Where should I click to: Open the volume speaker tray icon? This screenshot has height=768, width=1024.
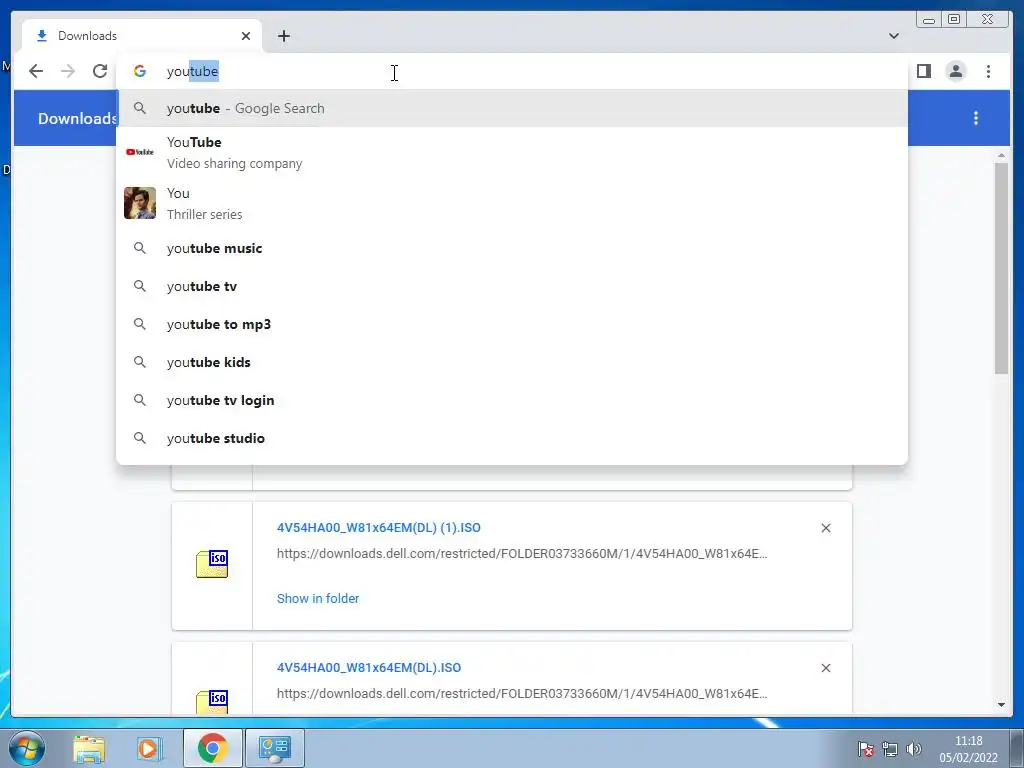click(x=914, y=749)
